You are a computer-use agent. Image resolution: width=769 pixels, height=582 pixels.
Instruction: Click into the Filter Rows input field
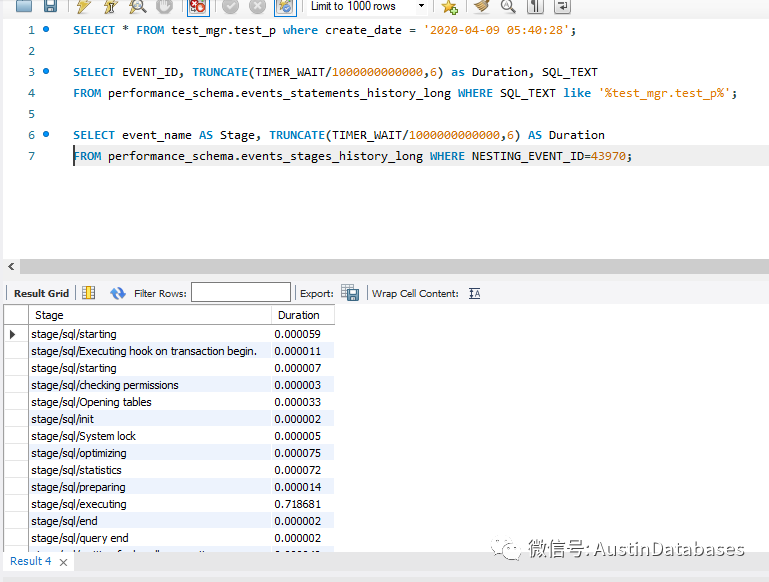point(241,293)
